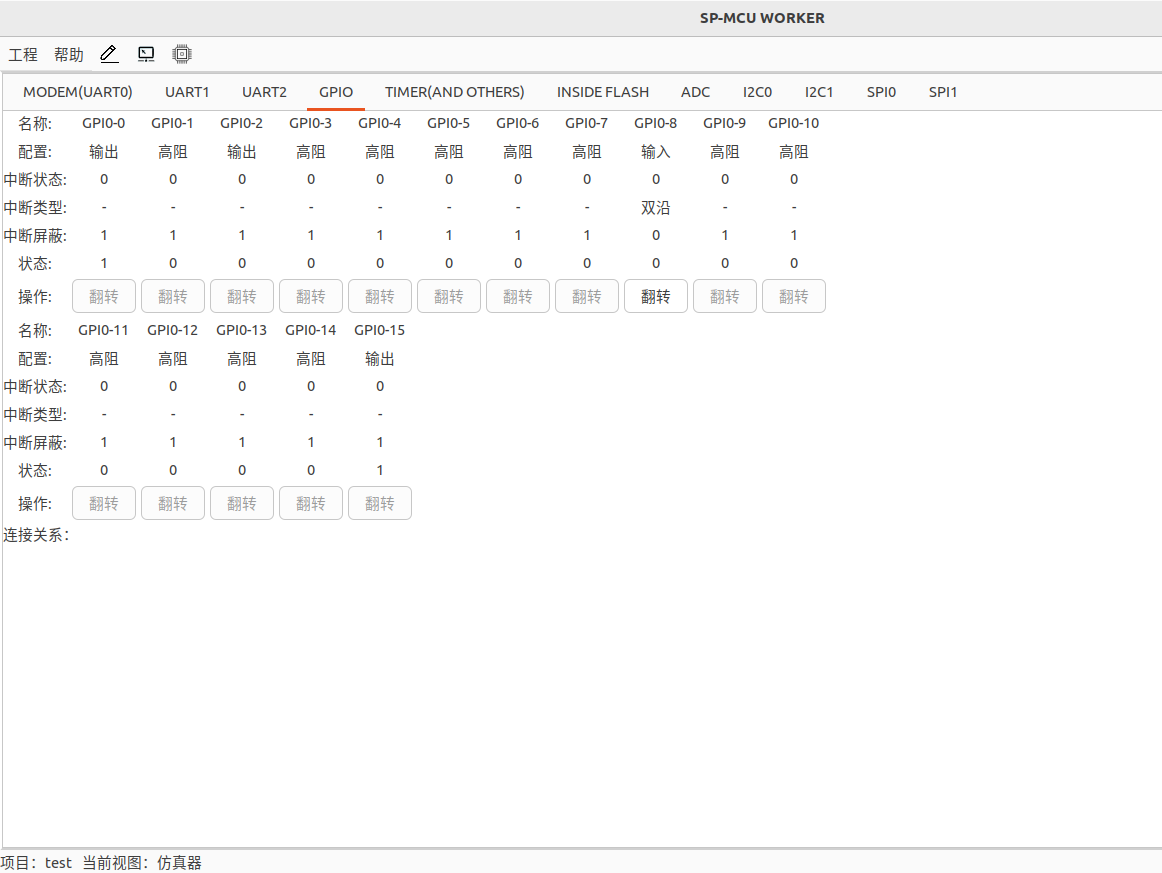Open the ADC tab
The image size is (1162, 873).
click(x=695, y=92)
